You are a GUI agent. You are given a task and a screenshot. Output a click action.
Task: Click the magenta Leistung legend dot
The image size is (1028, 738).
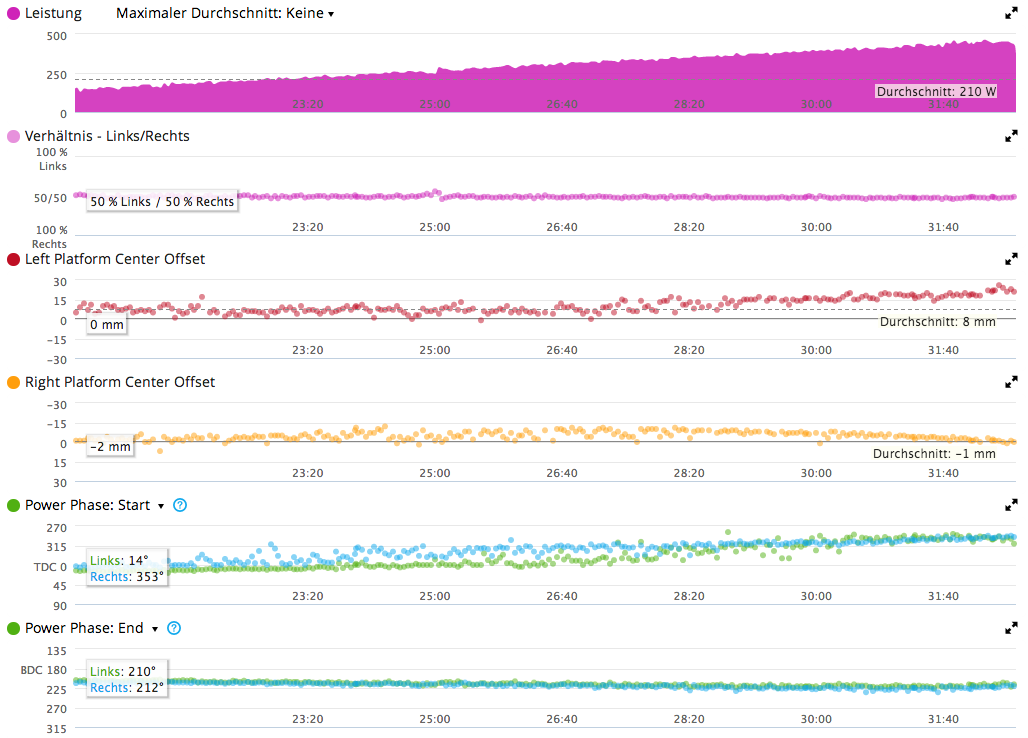click(x=13, y=14)
